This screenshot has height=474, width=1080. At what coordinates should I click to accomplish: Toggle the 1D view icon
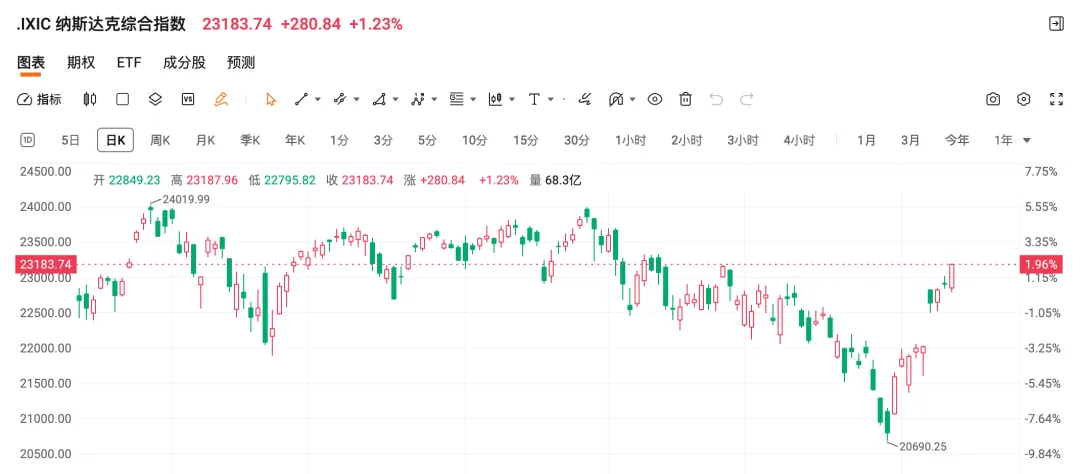click(28, 140)
